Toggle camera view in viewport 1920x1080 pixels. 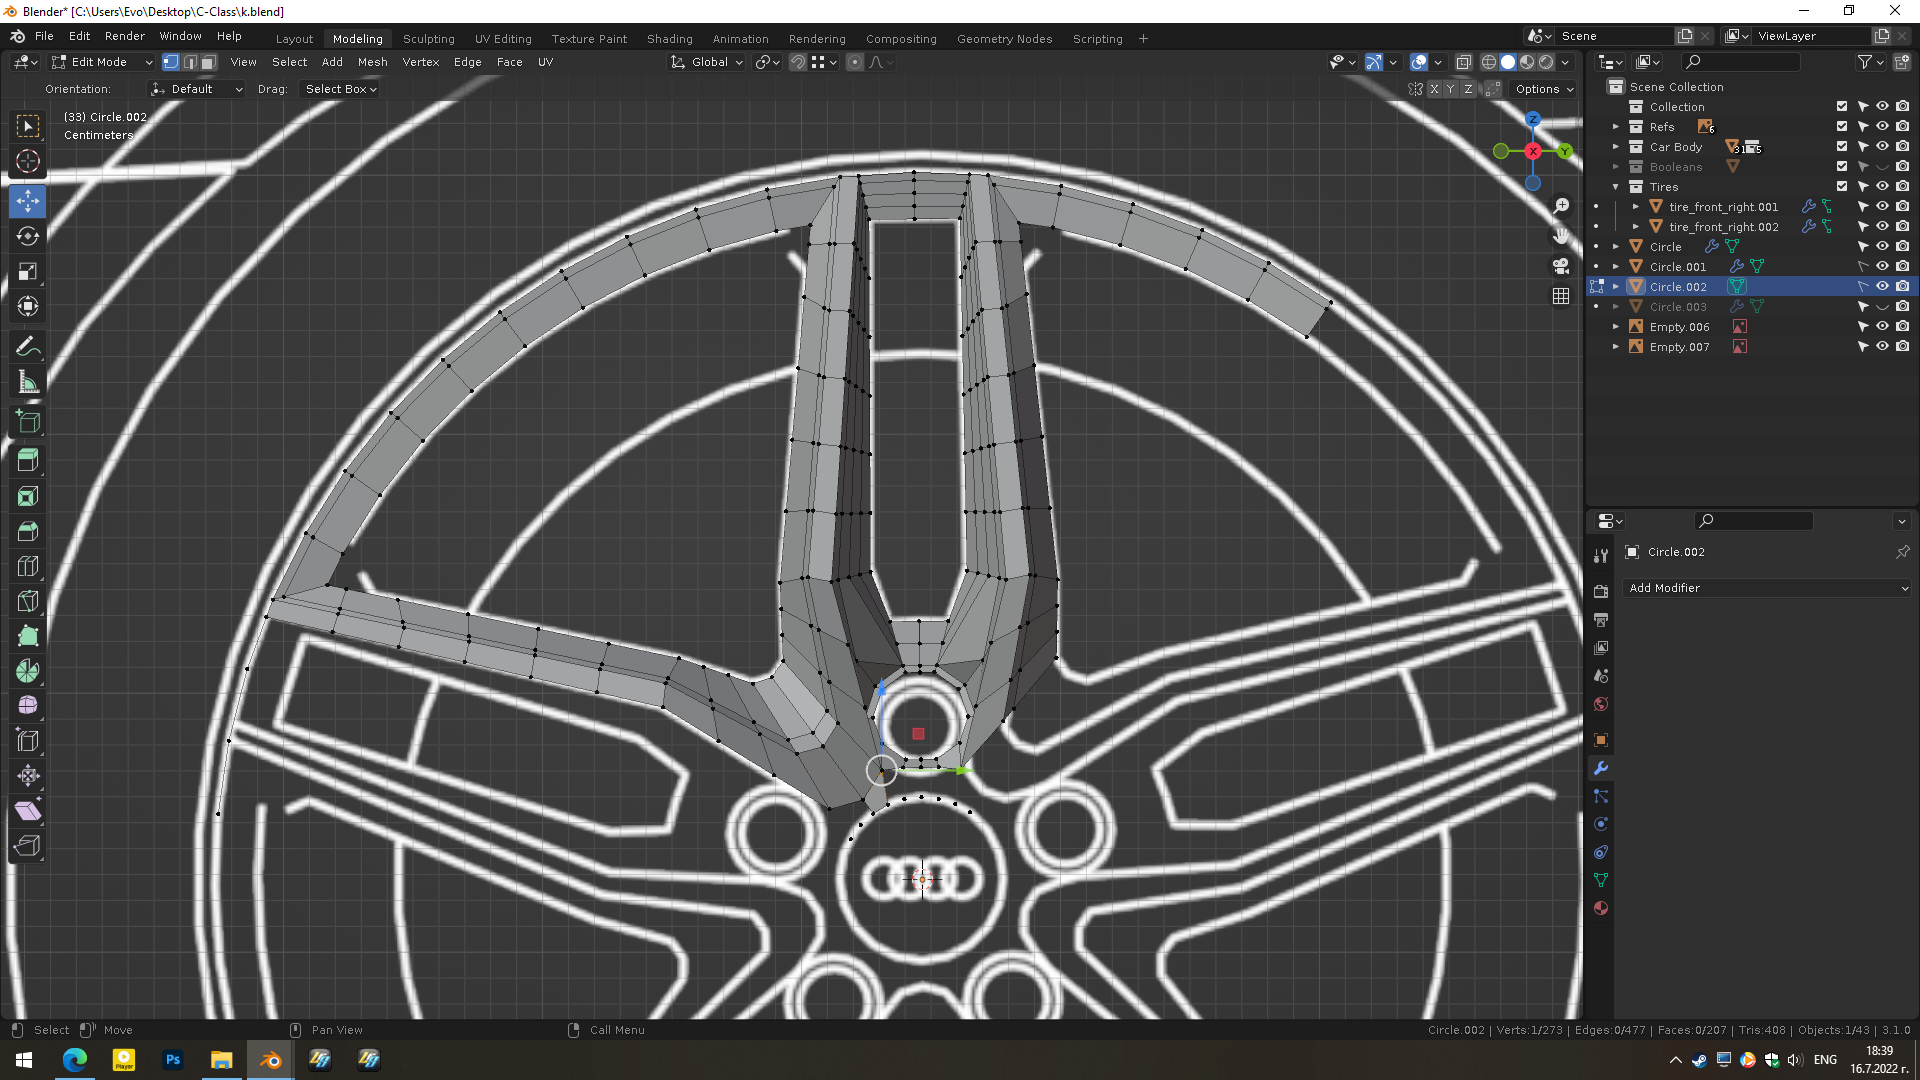click(x=1561, y=266)
